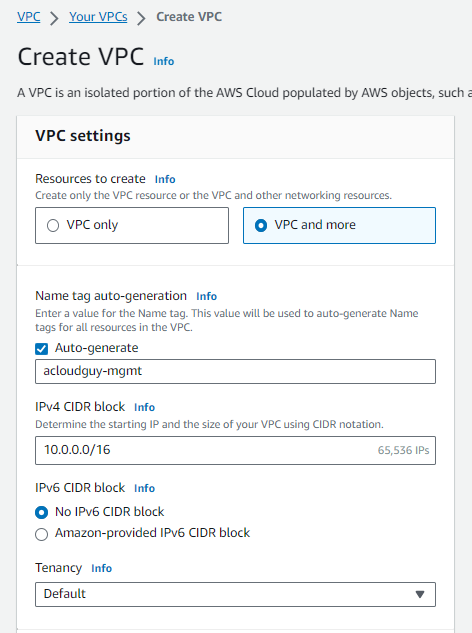This screenshot has width=472, height=633.
Task: Open Info for IPv4 CIDR block
Action: [144, 407]
